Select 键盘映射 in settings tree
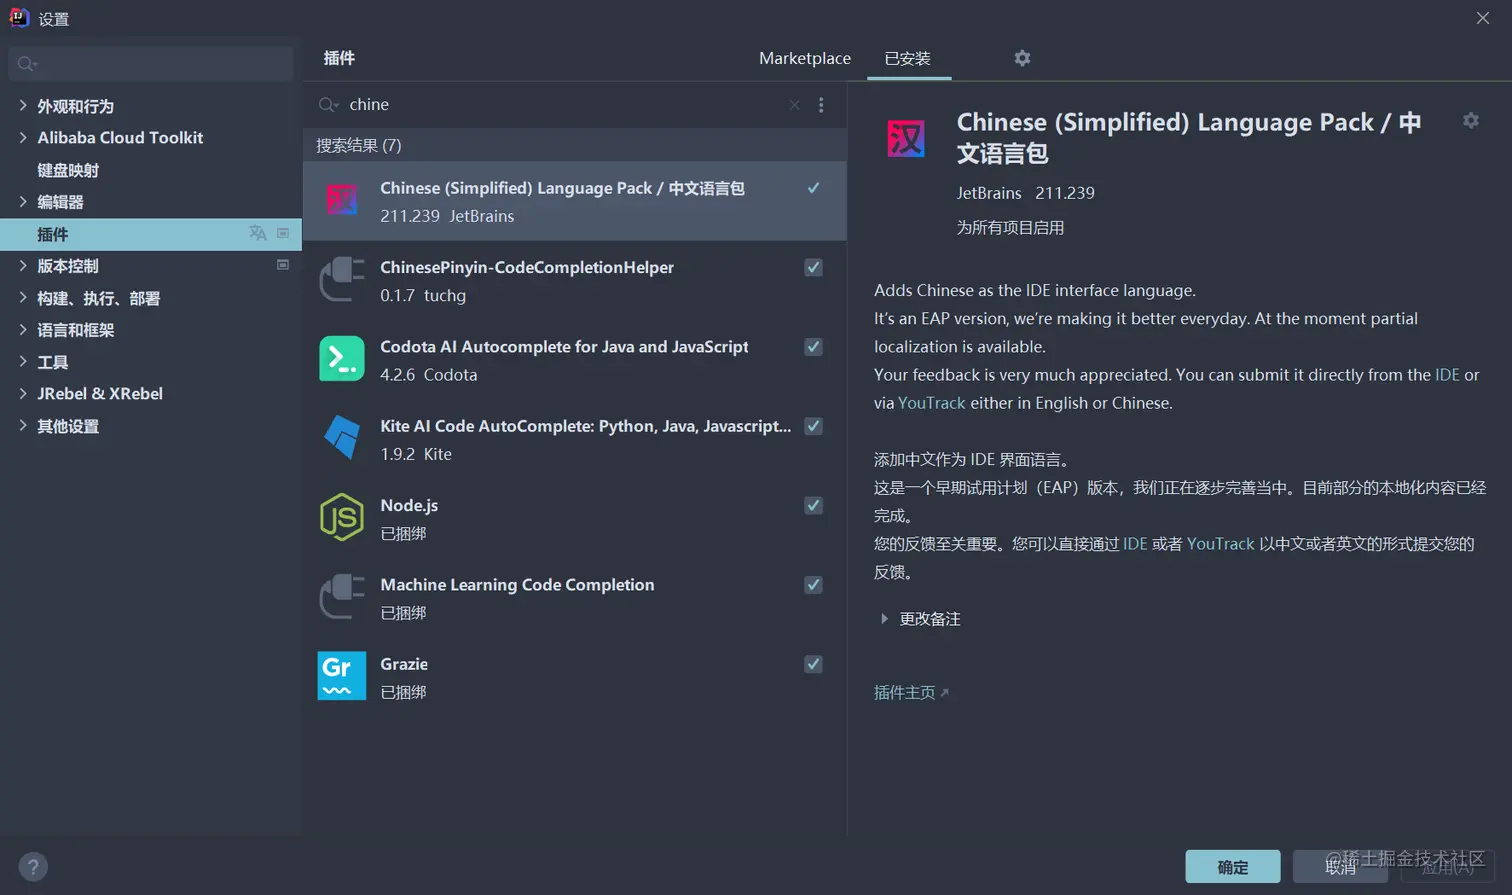 pyautogui.click(x=68, y=170)
